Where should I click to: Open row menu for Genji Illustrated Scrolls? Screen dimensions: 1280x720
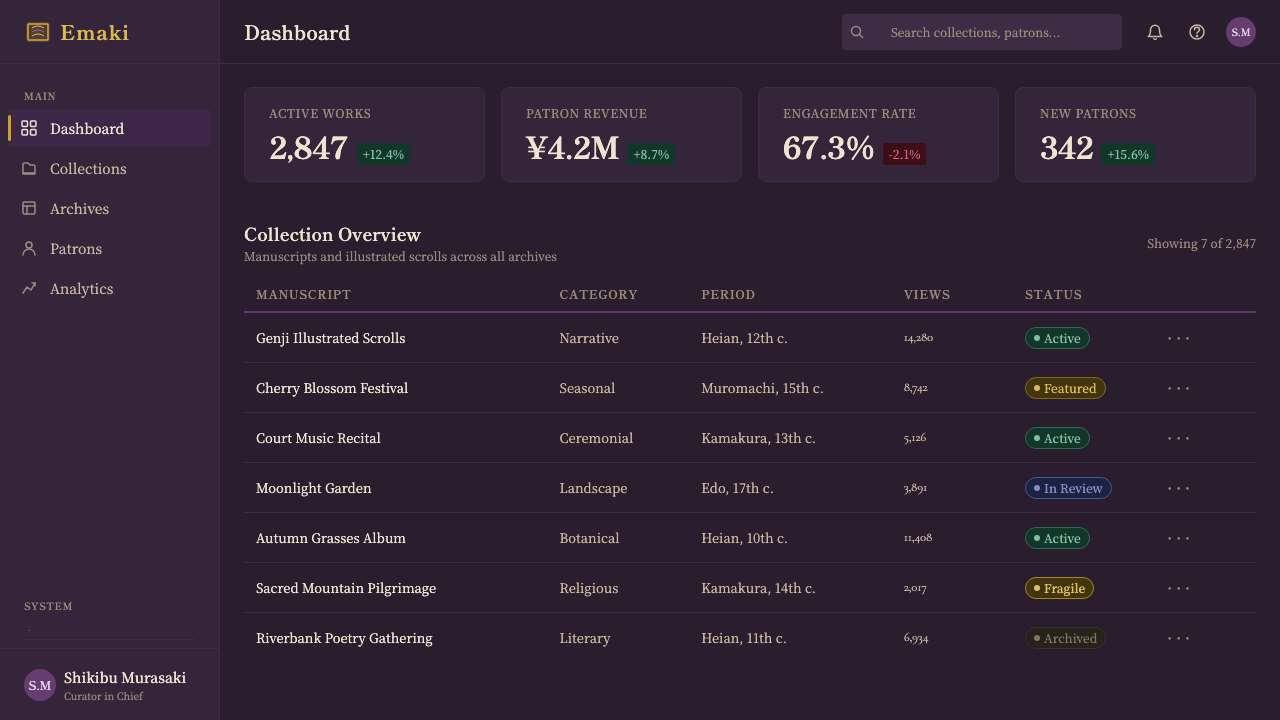pyautogui.click(x=1179, y=338)
